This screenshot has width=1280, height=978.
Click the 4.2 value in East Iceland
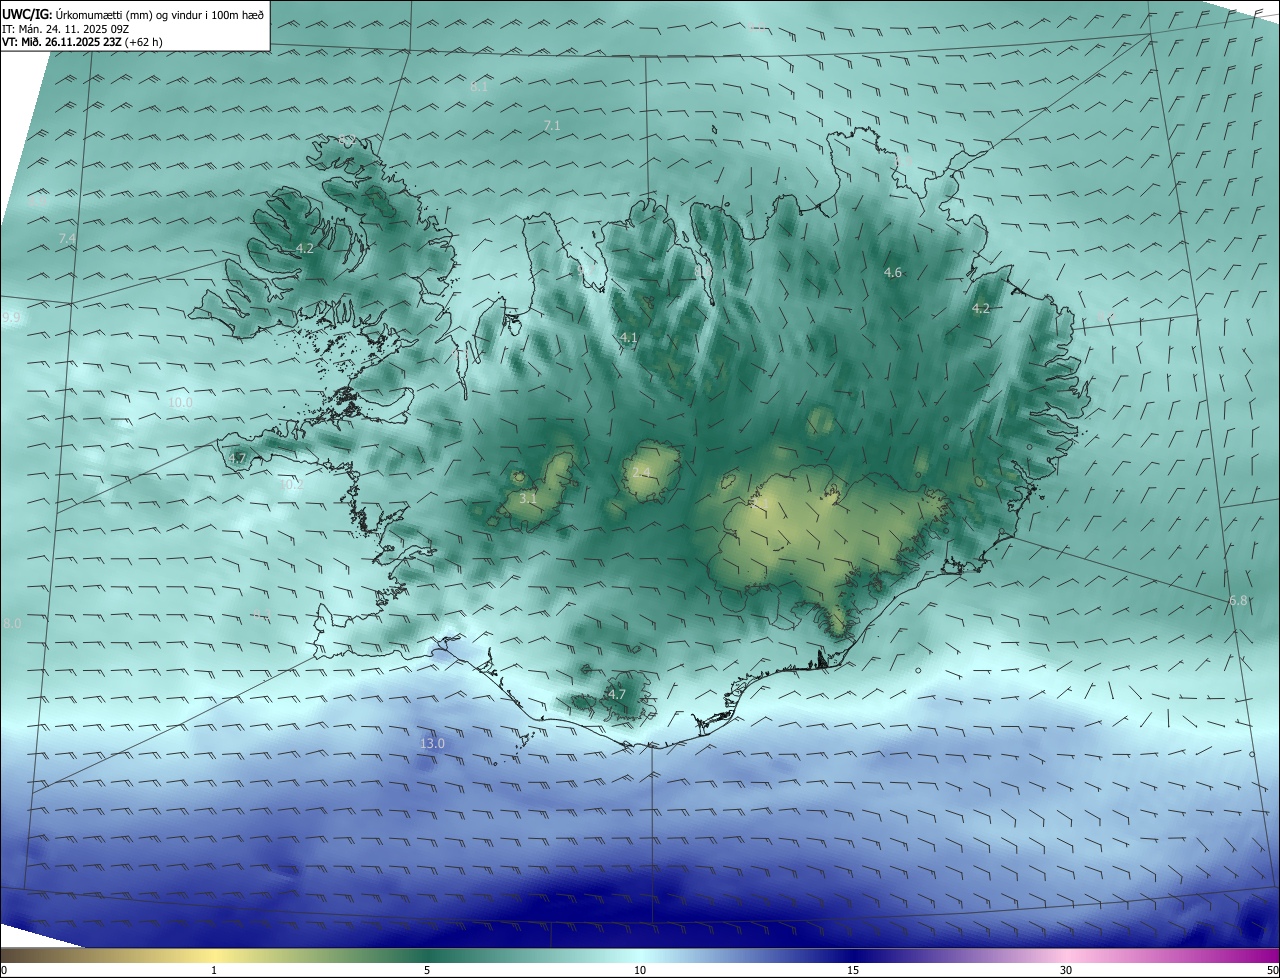(981, 308)
